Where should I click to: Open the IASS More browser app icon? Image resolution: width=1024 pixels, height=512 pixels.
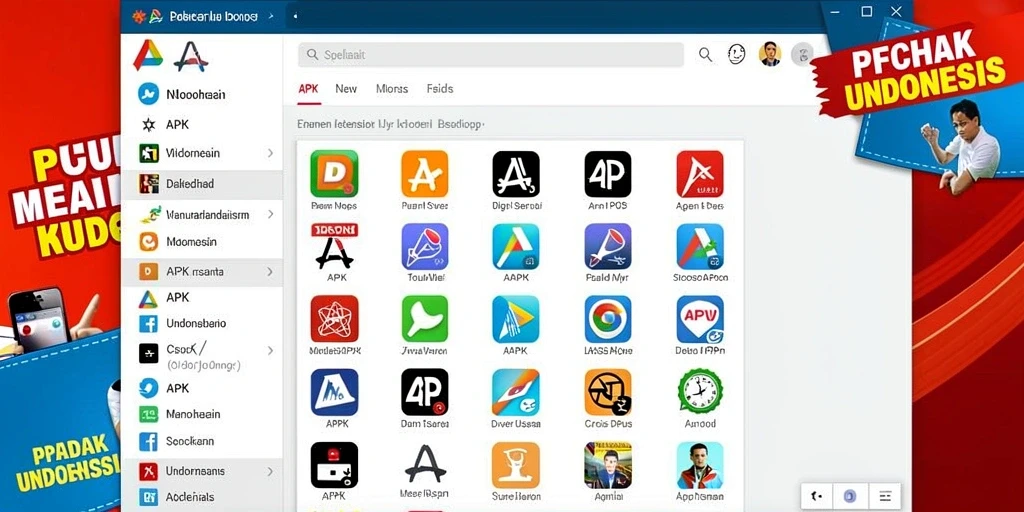pos(607,319)
